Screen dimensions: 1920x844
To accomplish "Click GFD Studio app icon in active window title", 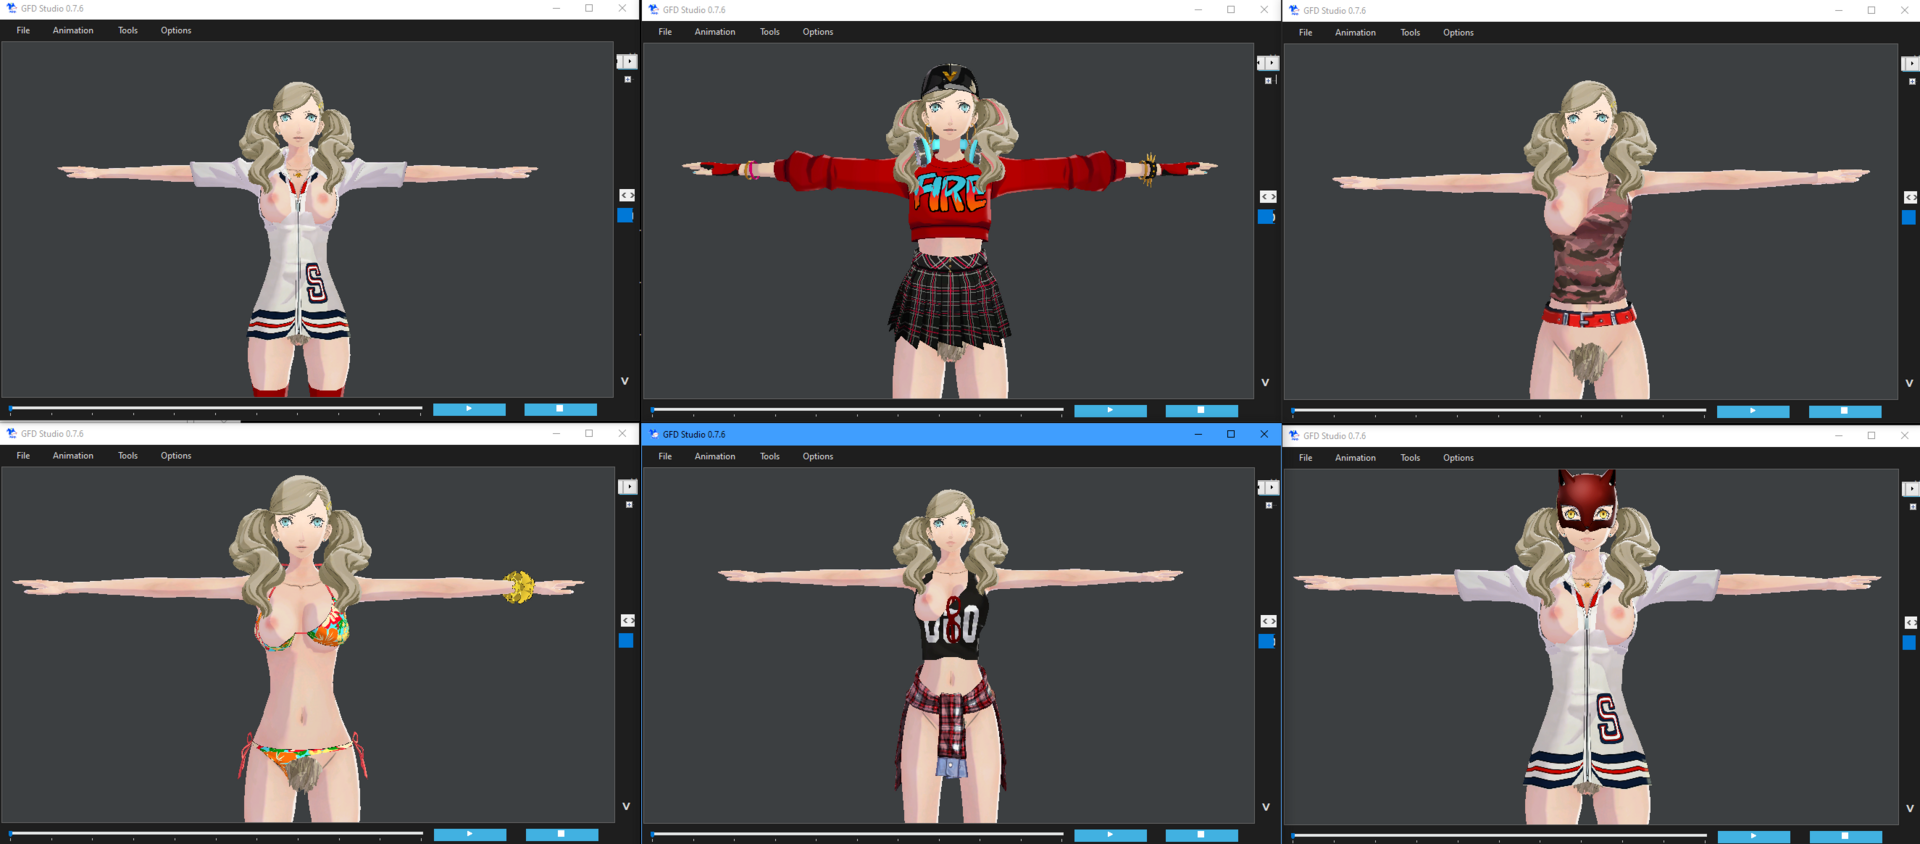I will [x=654, y=434].
